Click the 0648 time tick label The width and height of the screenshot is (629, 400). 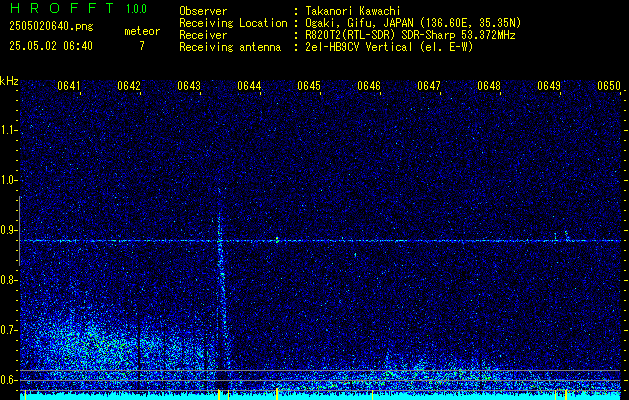(x=489, y=86)
